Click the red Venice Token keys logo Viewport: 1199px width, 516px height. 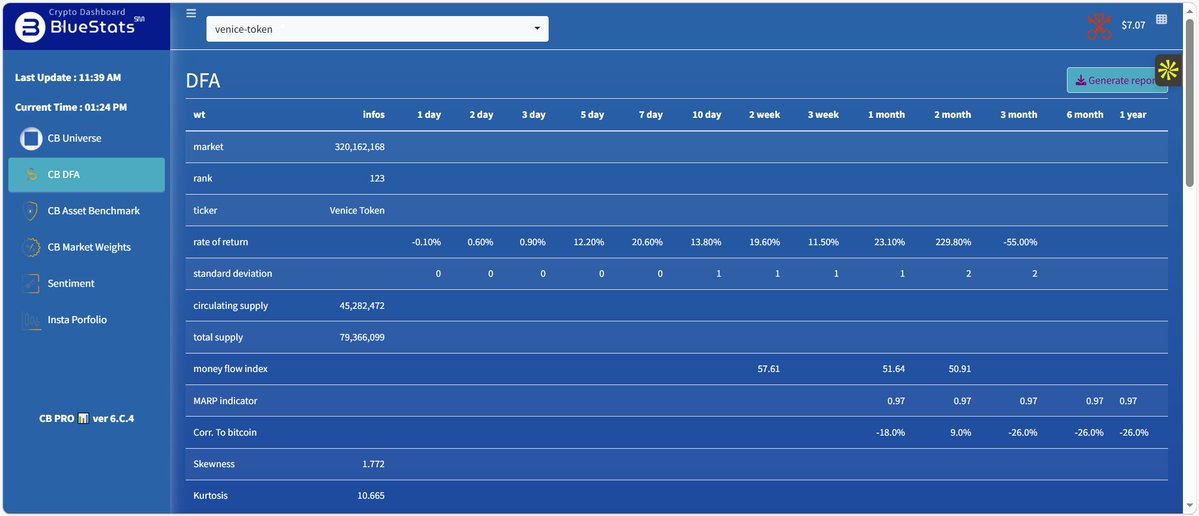(1099, 26)
